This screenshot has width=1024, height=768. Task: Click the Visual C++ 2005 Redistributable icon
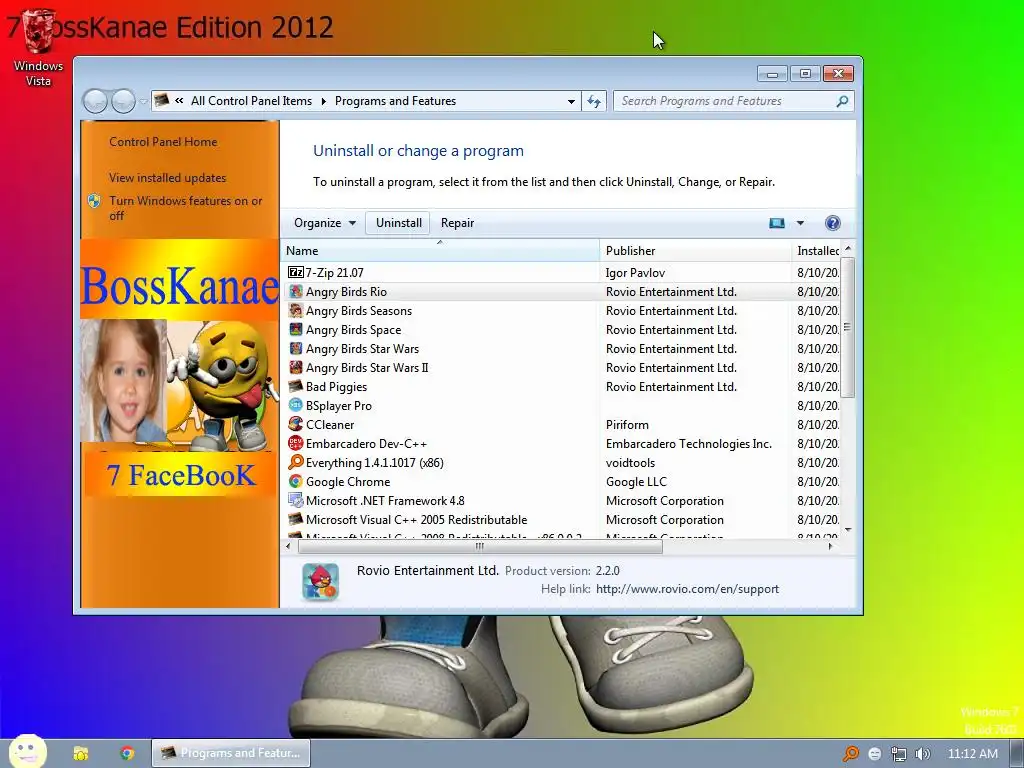[x=296, y=519]
